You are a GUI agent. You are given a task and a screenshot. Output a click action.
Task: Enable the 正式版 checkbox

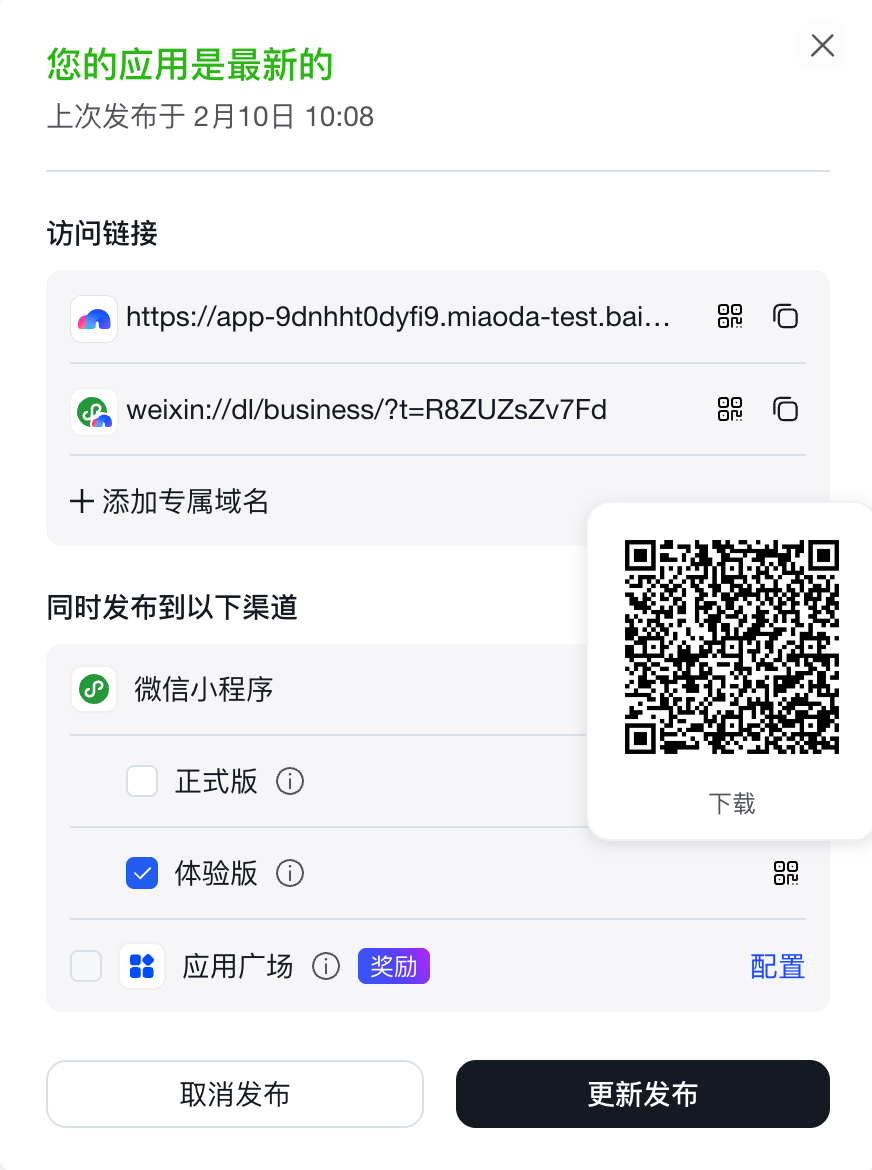click(142, 781)
